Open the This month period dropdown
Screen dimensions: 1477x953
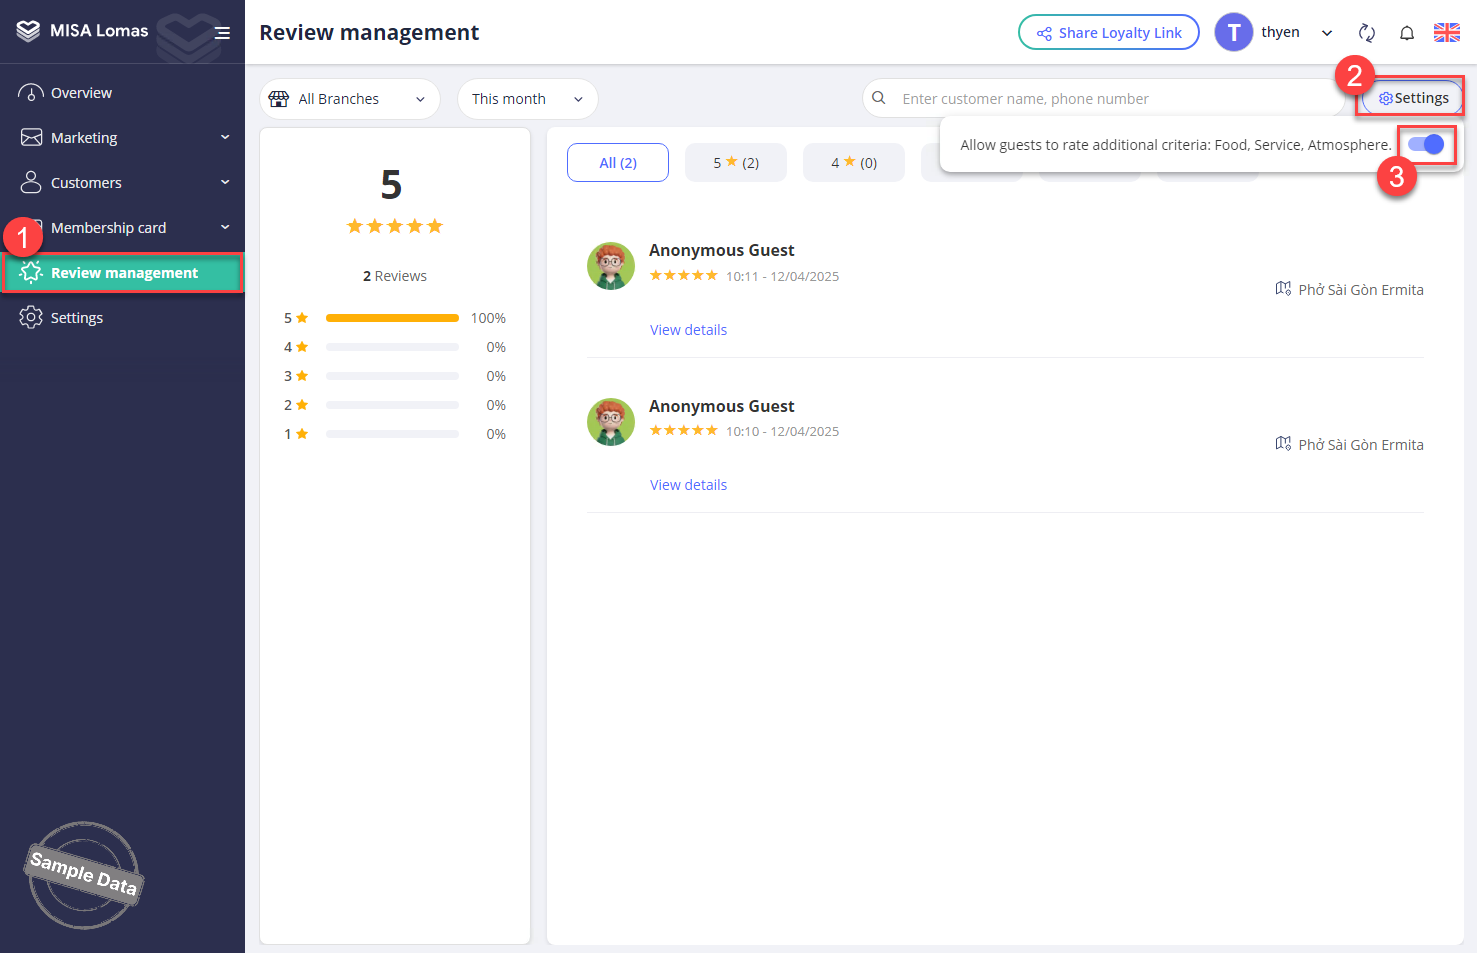click(x=527, y=99)
